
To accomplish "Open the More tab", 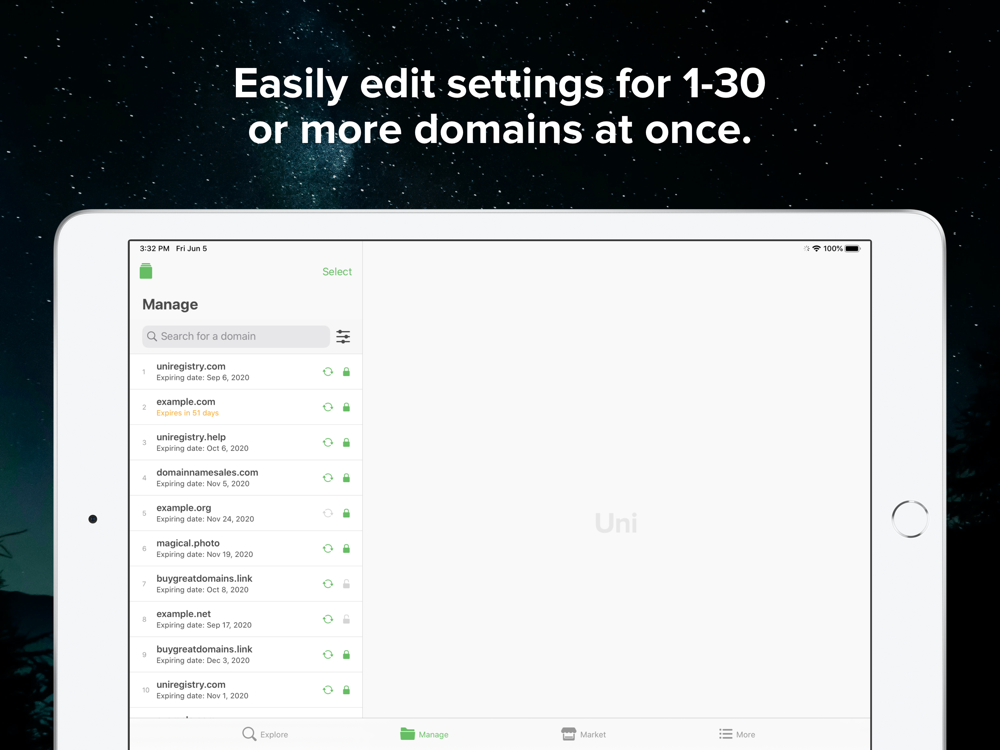I will pyautogui.click(x=737, y=734).
